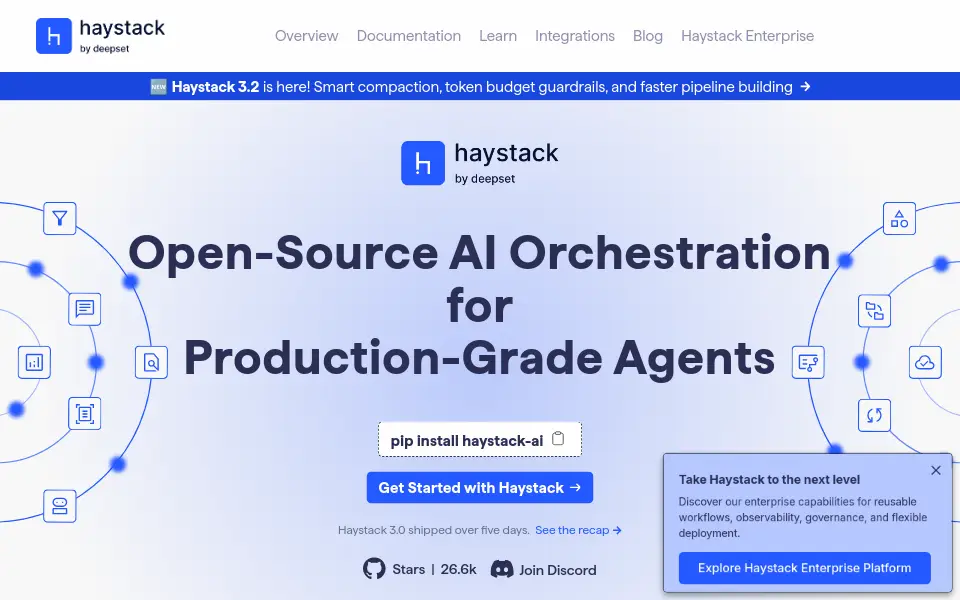Click the central Haystack hero logo
The width and height of the screenshot is (960, 600).
click(480, 163)
